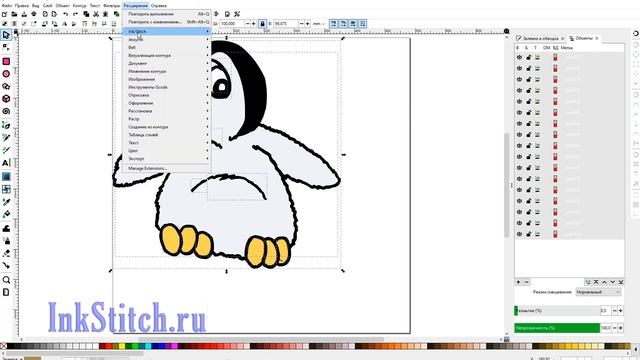
Task: Click the New document icon
Action: [x=4, y=14]
